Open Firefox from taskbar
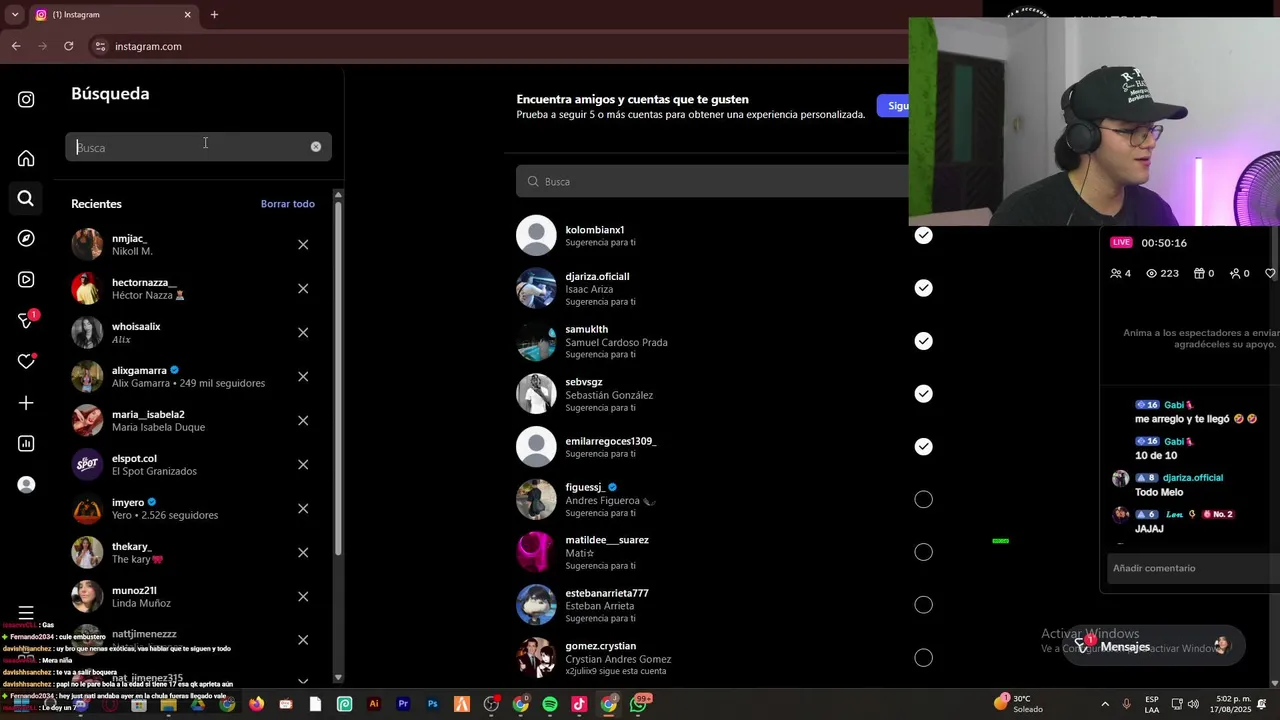 tap(257, 704)
